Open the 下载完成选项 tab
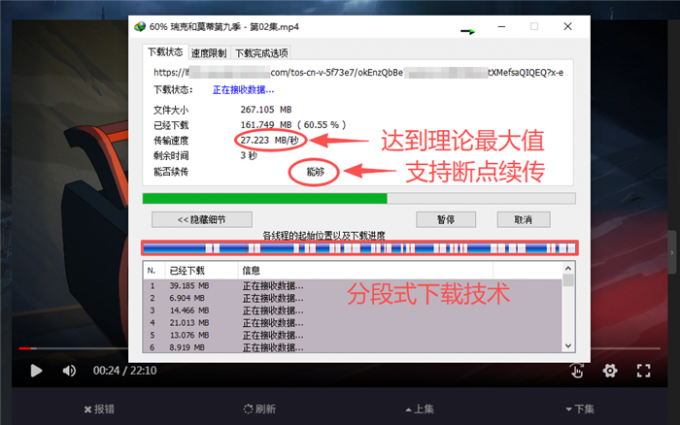 pyautogui.click(x=261, y=53)
